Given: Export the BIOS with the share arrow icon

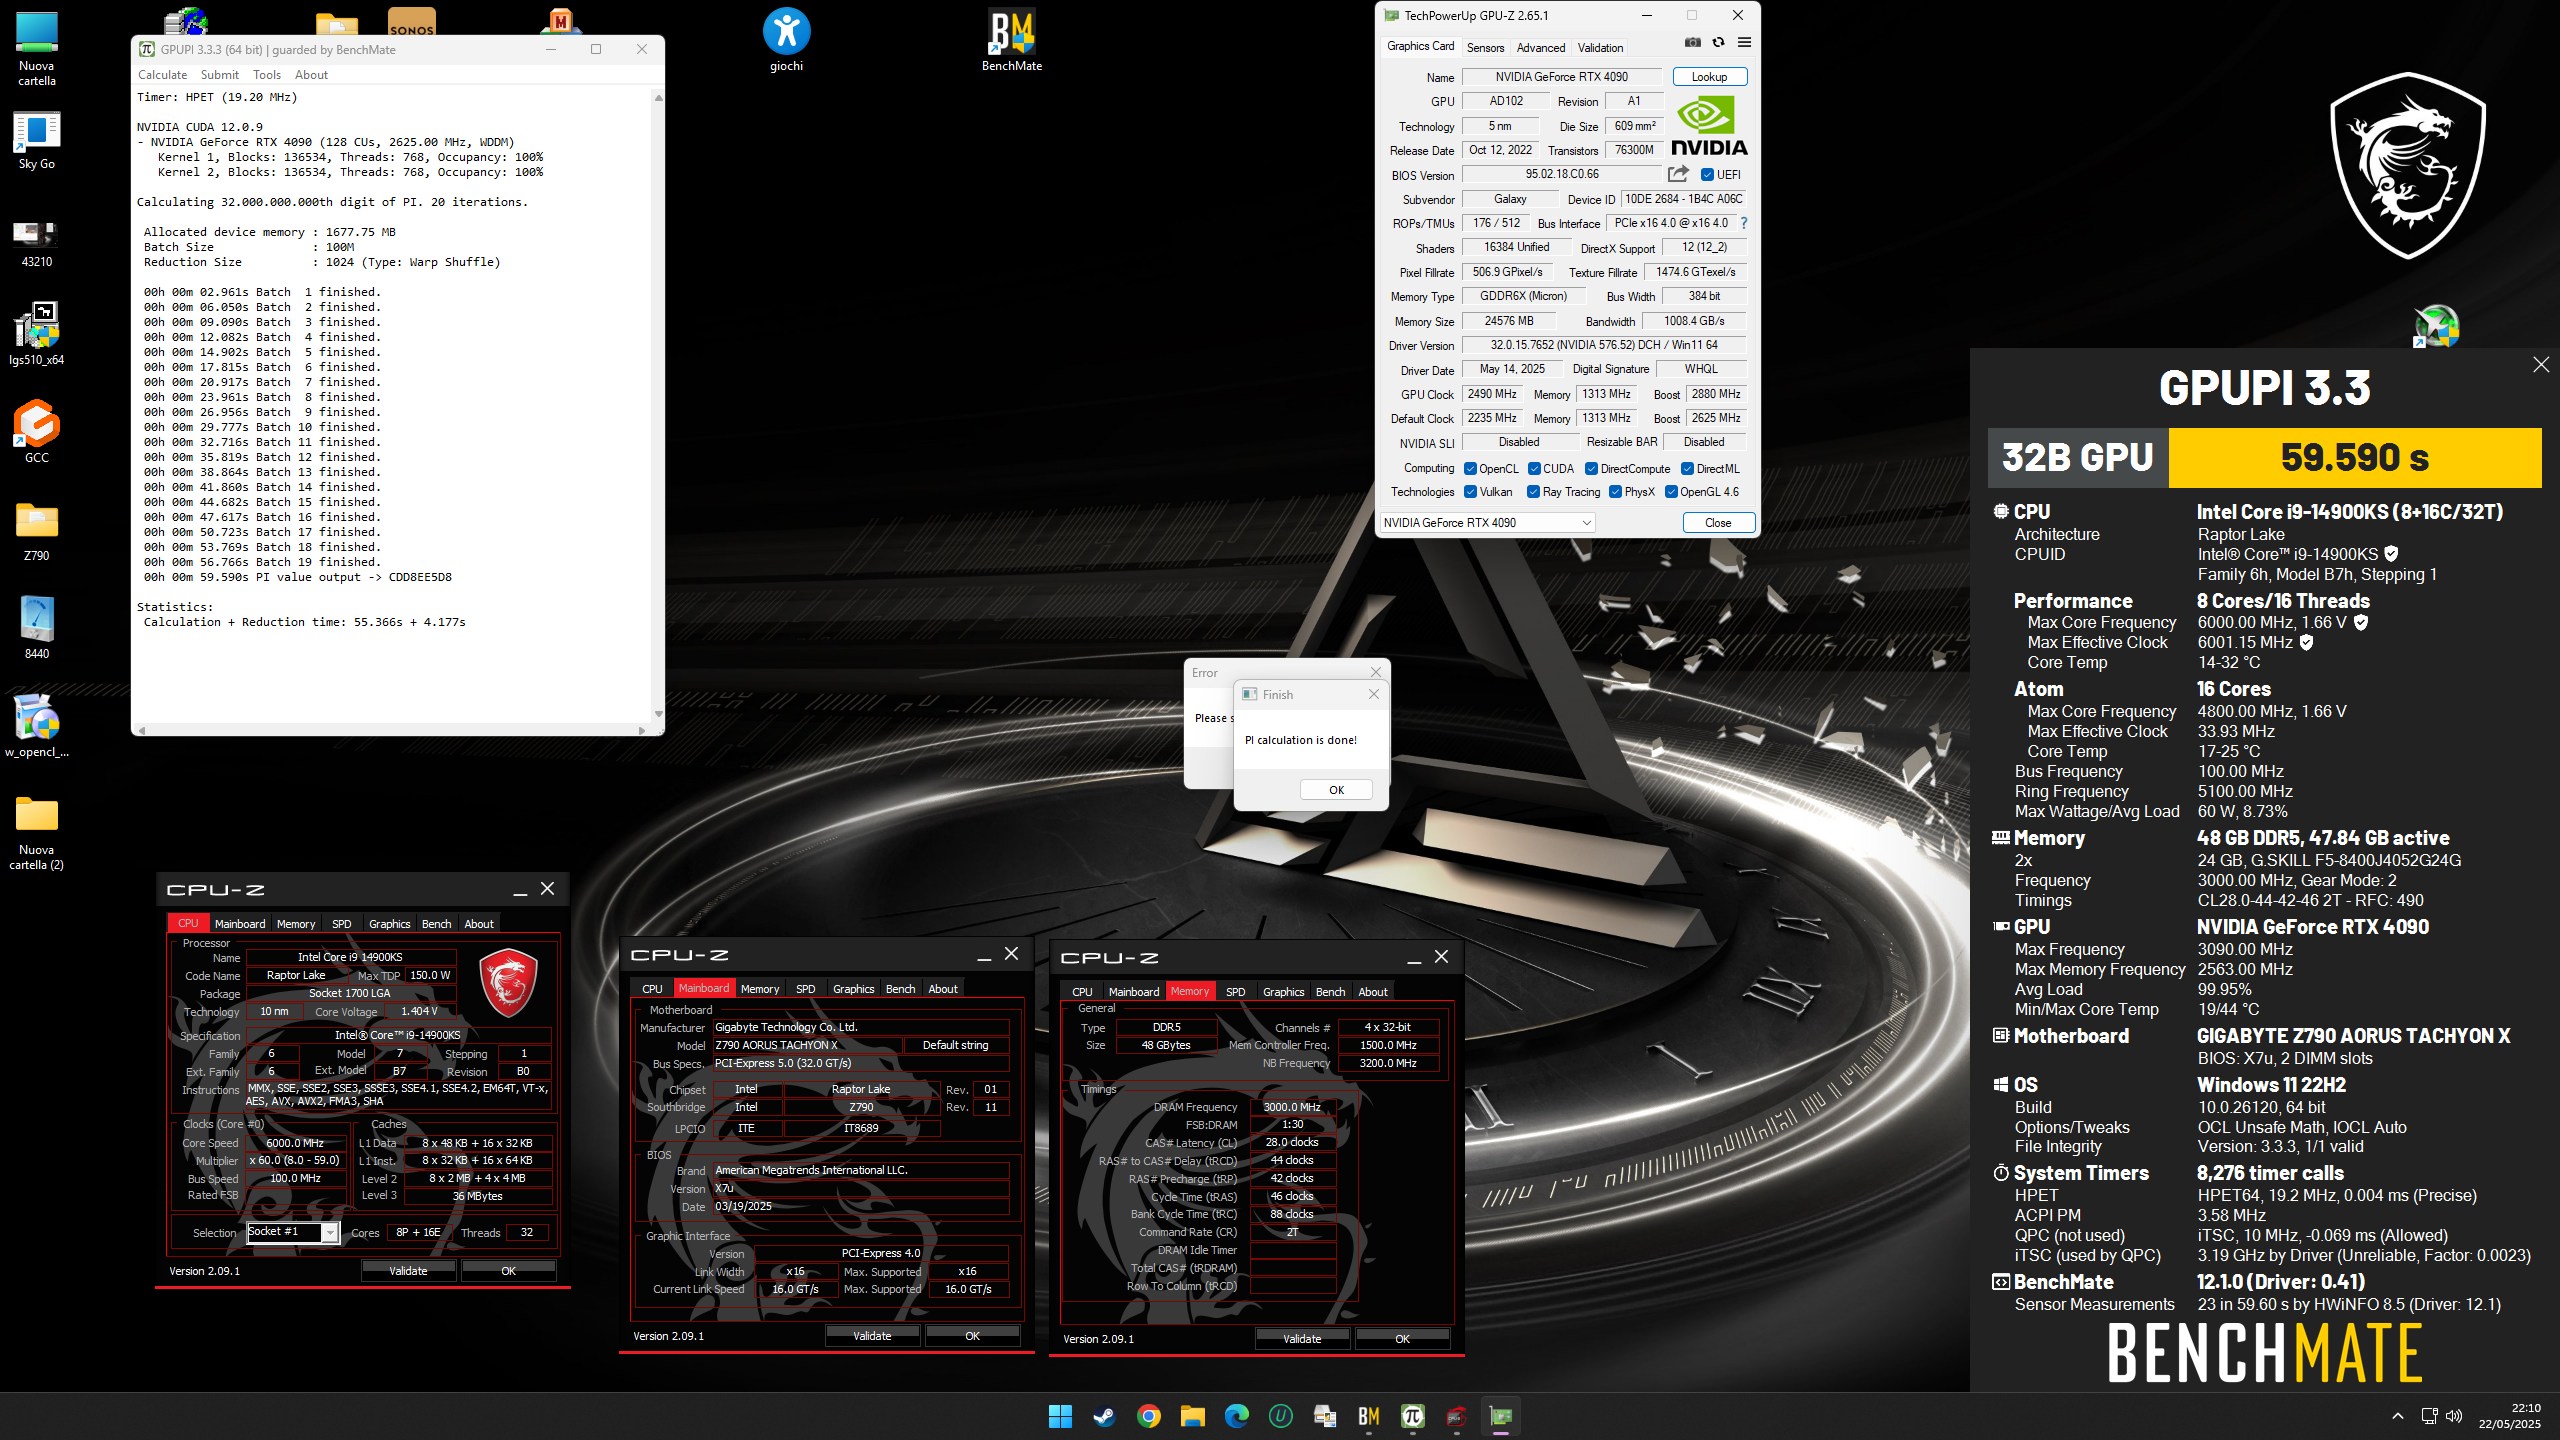Looking at the screenshot, I should coord(1678,174).
